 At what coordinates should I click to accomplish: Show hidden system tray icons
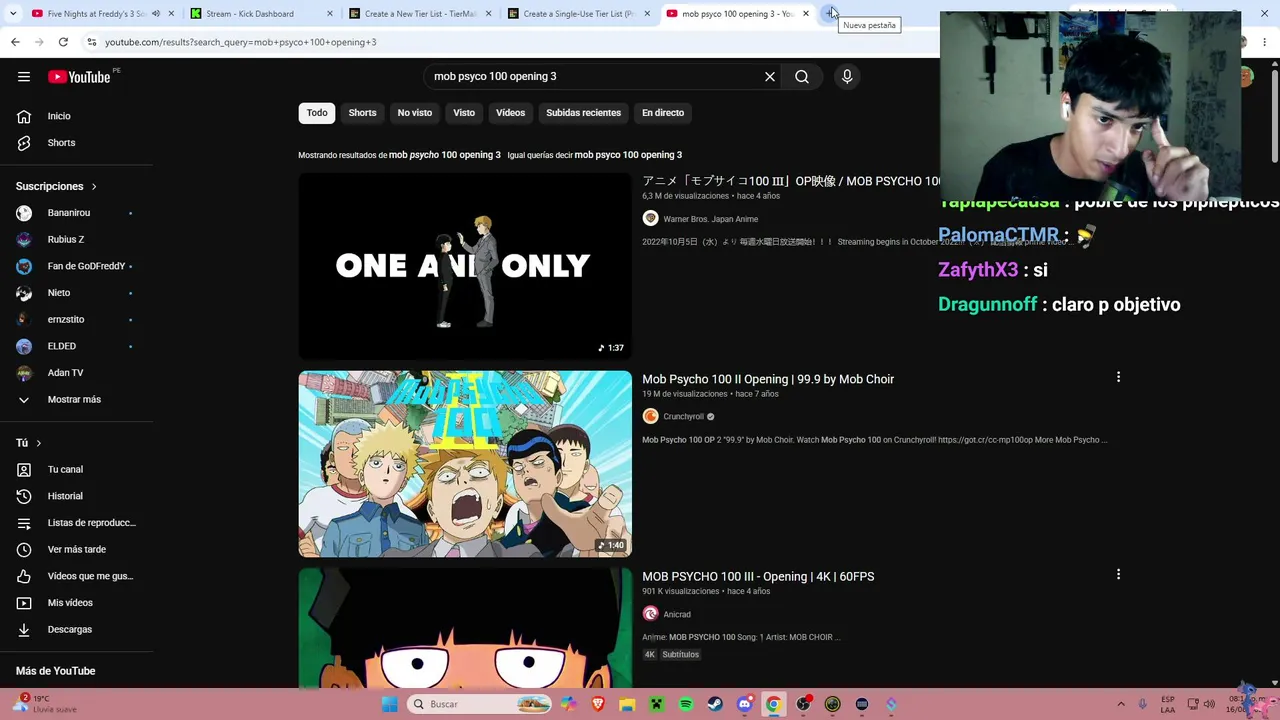click(x=1121, y=704)
